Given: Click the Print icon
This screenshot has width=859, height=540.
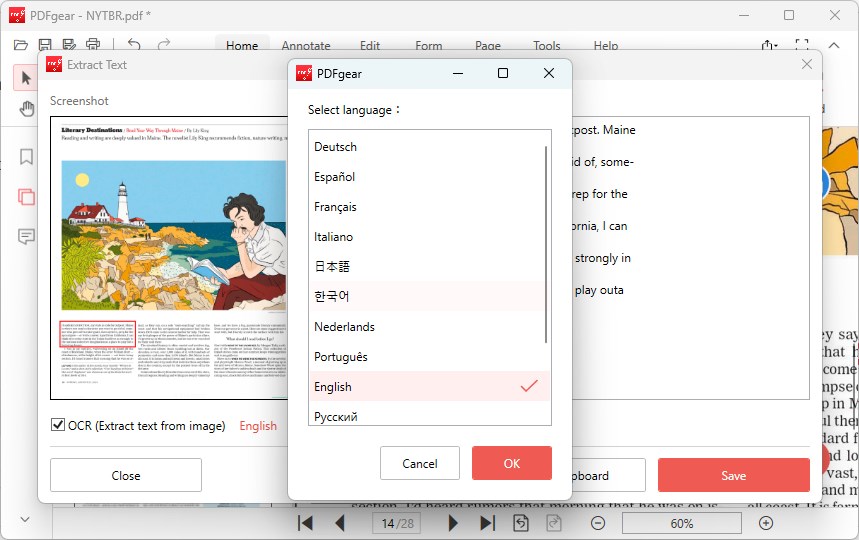Looking at the screenshot, I should [x=93, y=44].
